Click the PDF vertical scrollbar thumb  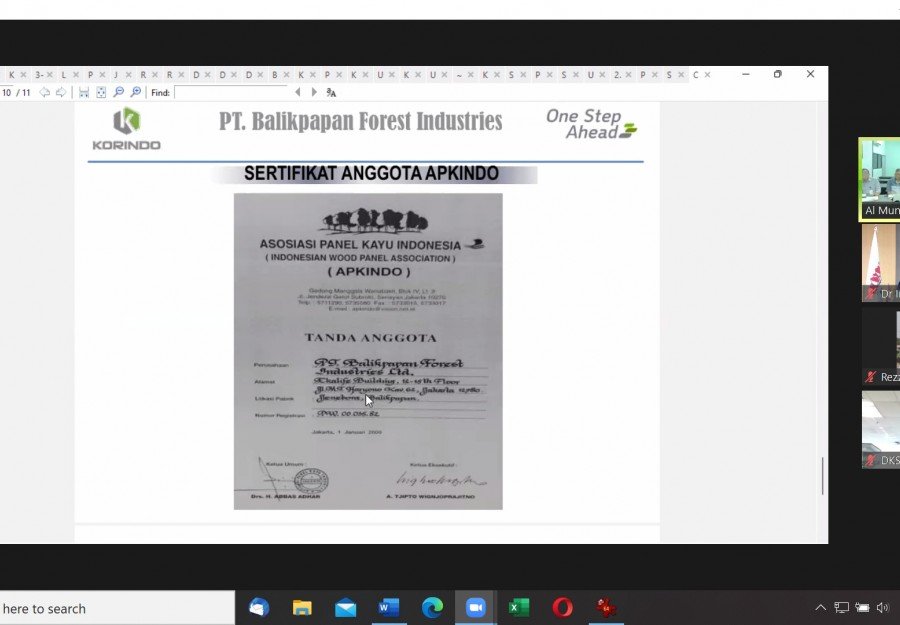click(x=822, y=476)
